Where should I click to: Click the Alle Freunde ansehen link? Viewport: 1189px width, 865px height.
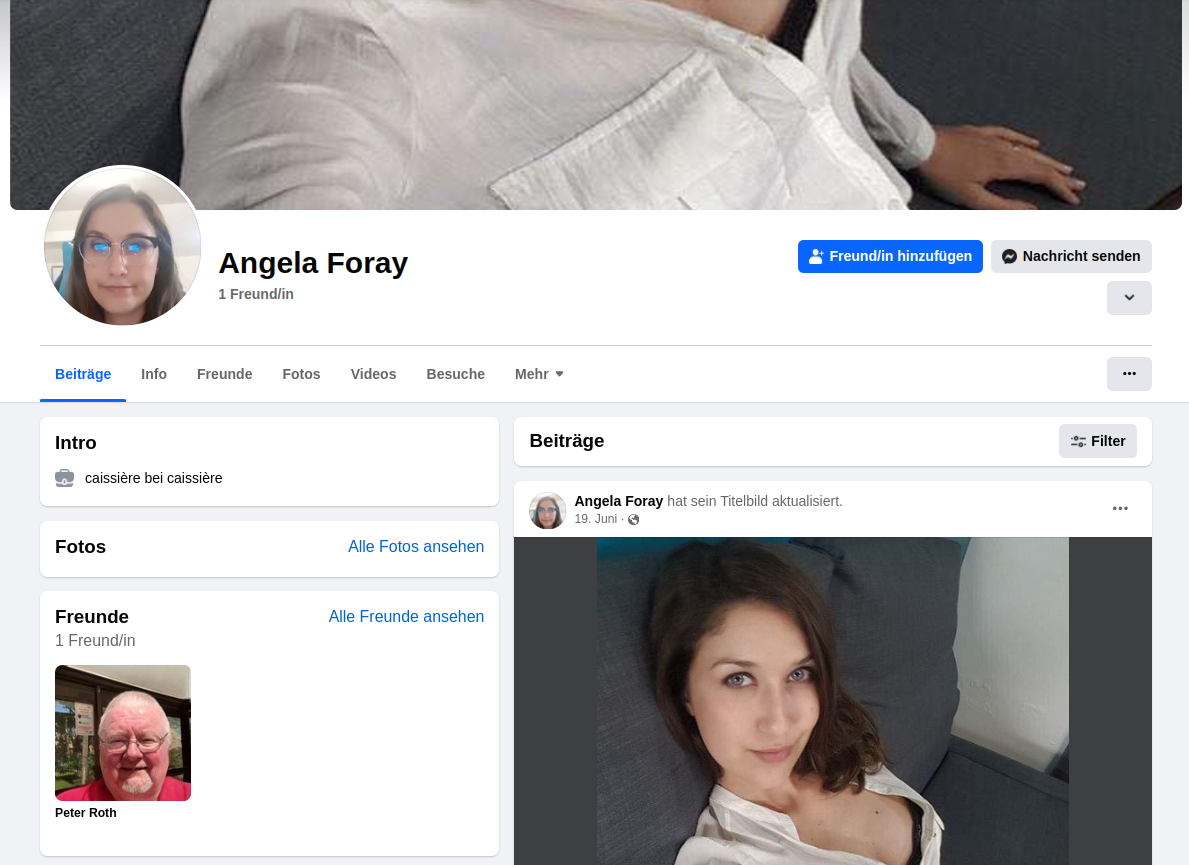(406, 616)
